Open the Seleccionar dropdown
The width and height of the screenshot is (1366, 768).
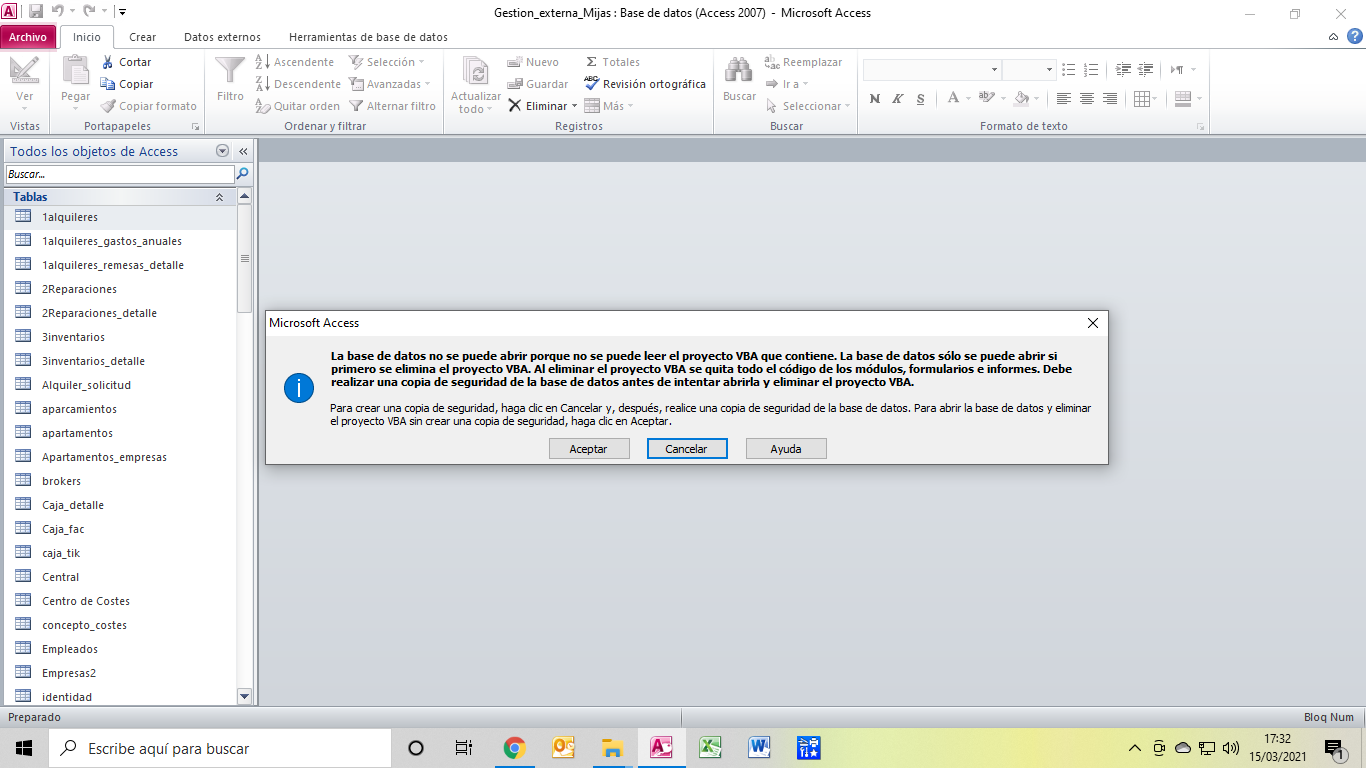pos(808,106)
